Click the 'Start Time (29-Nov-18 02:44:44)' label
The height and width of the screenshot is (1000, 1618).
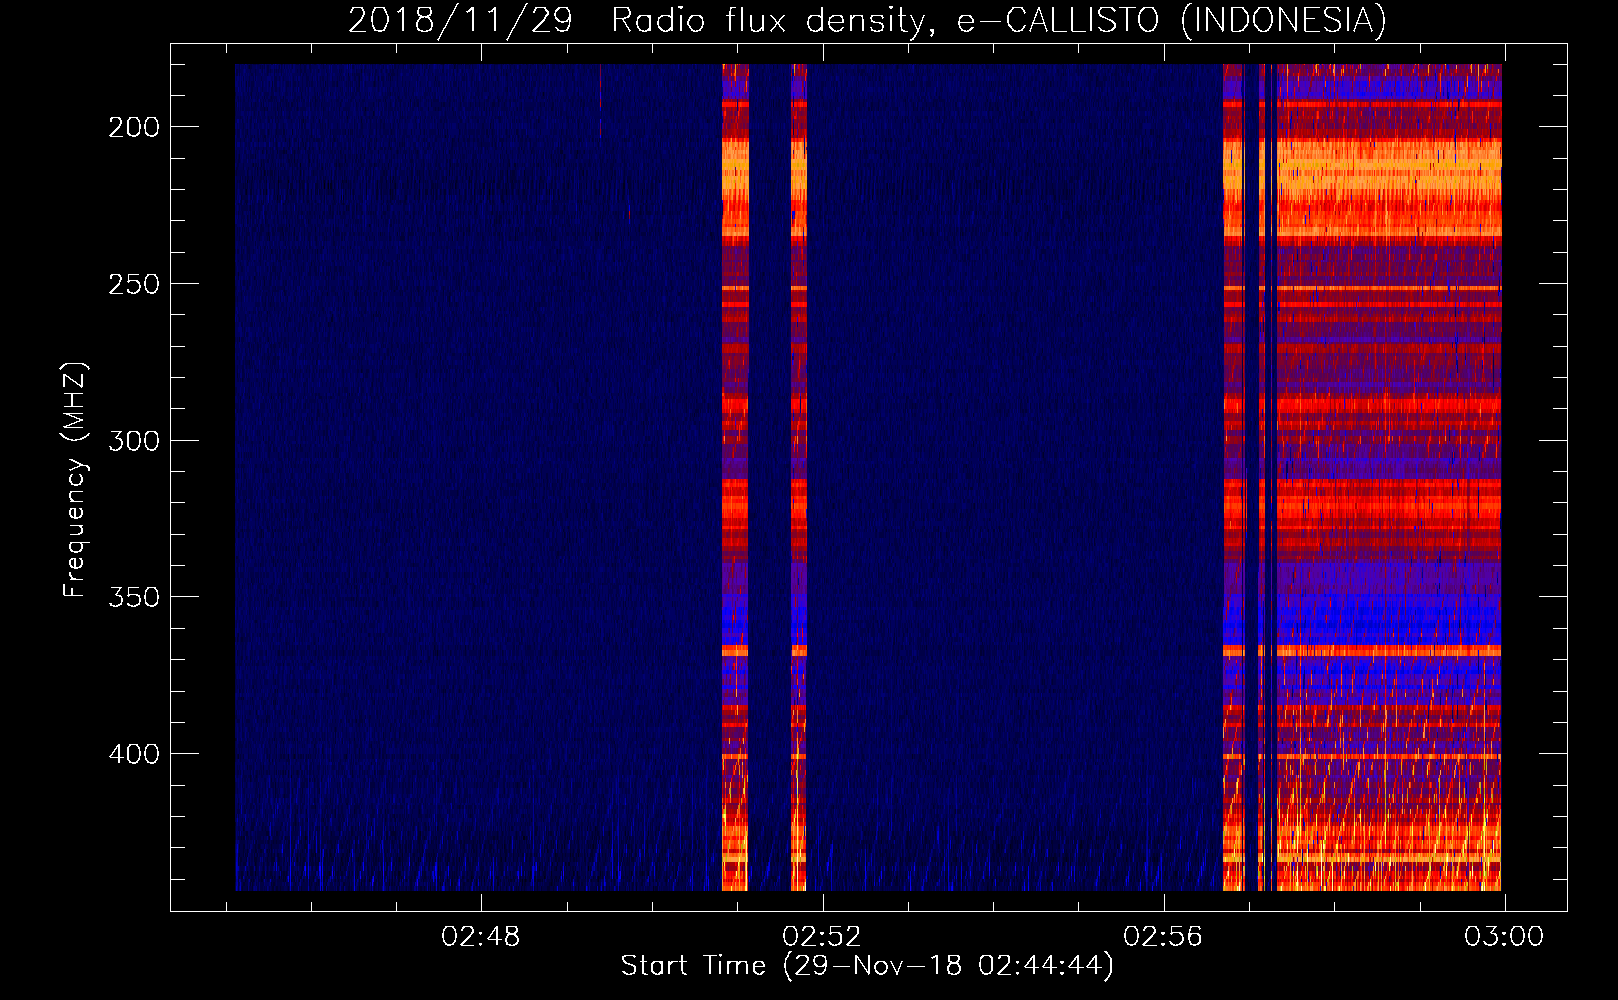click(x=867, y=966)
